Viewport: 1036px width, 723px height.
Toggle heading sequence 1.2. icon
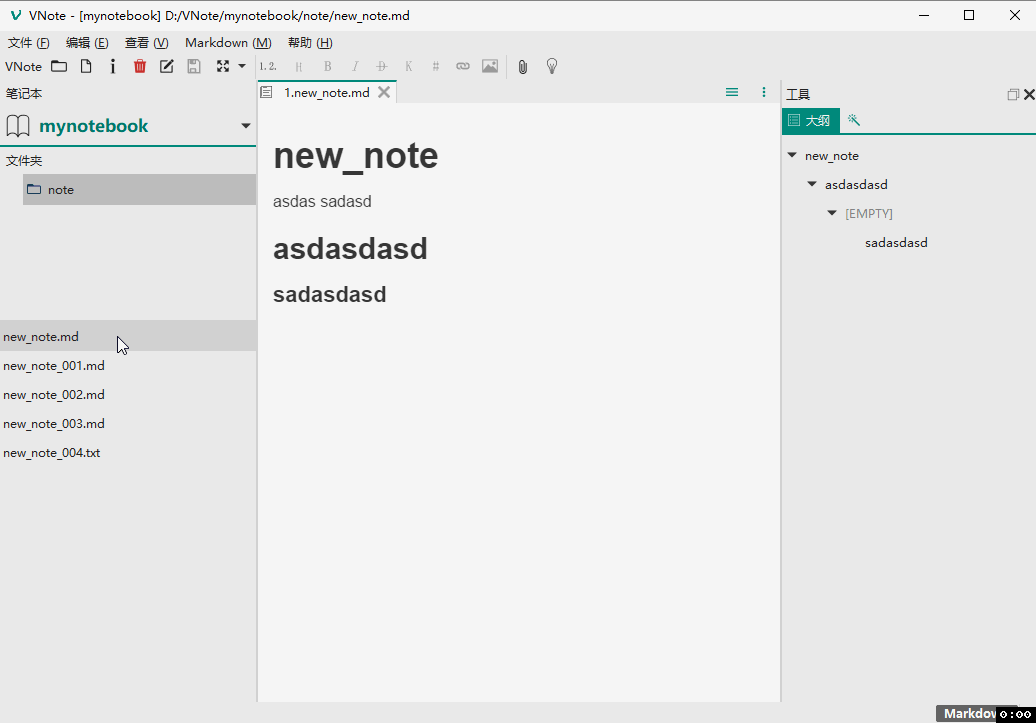click(268, 66)
